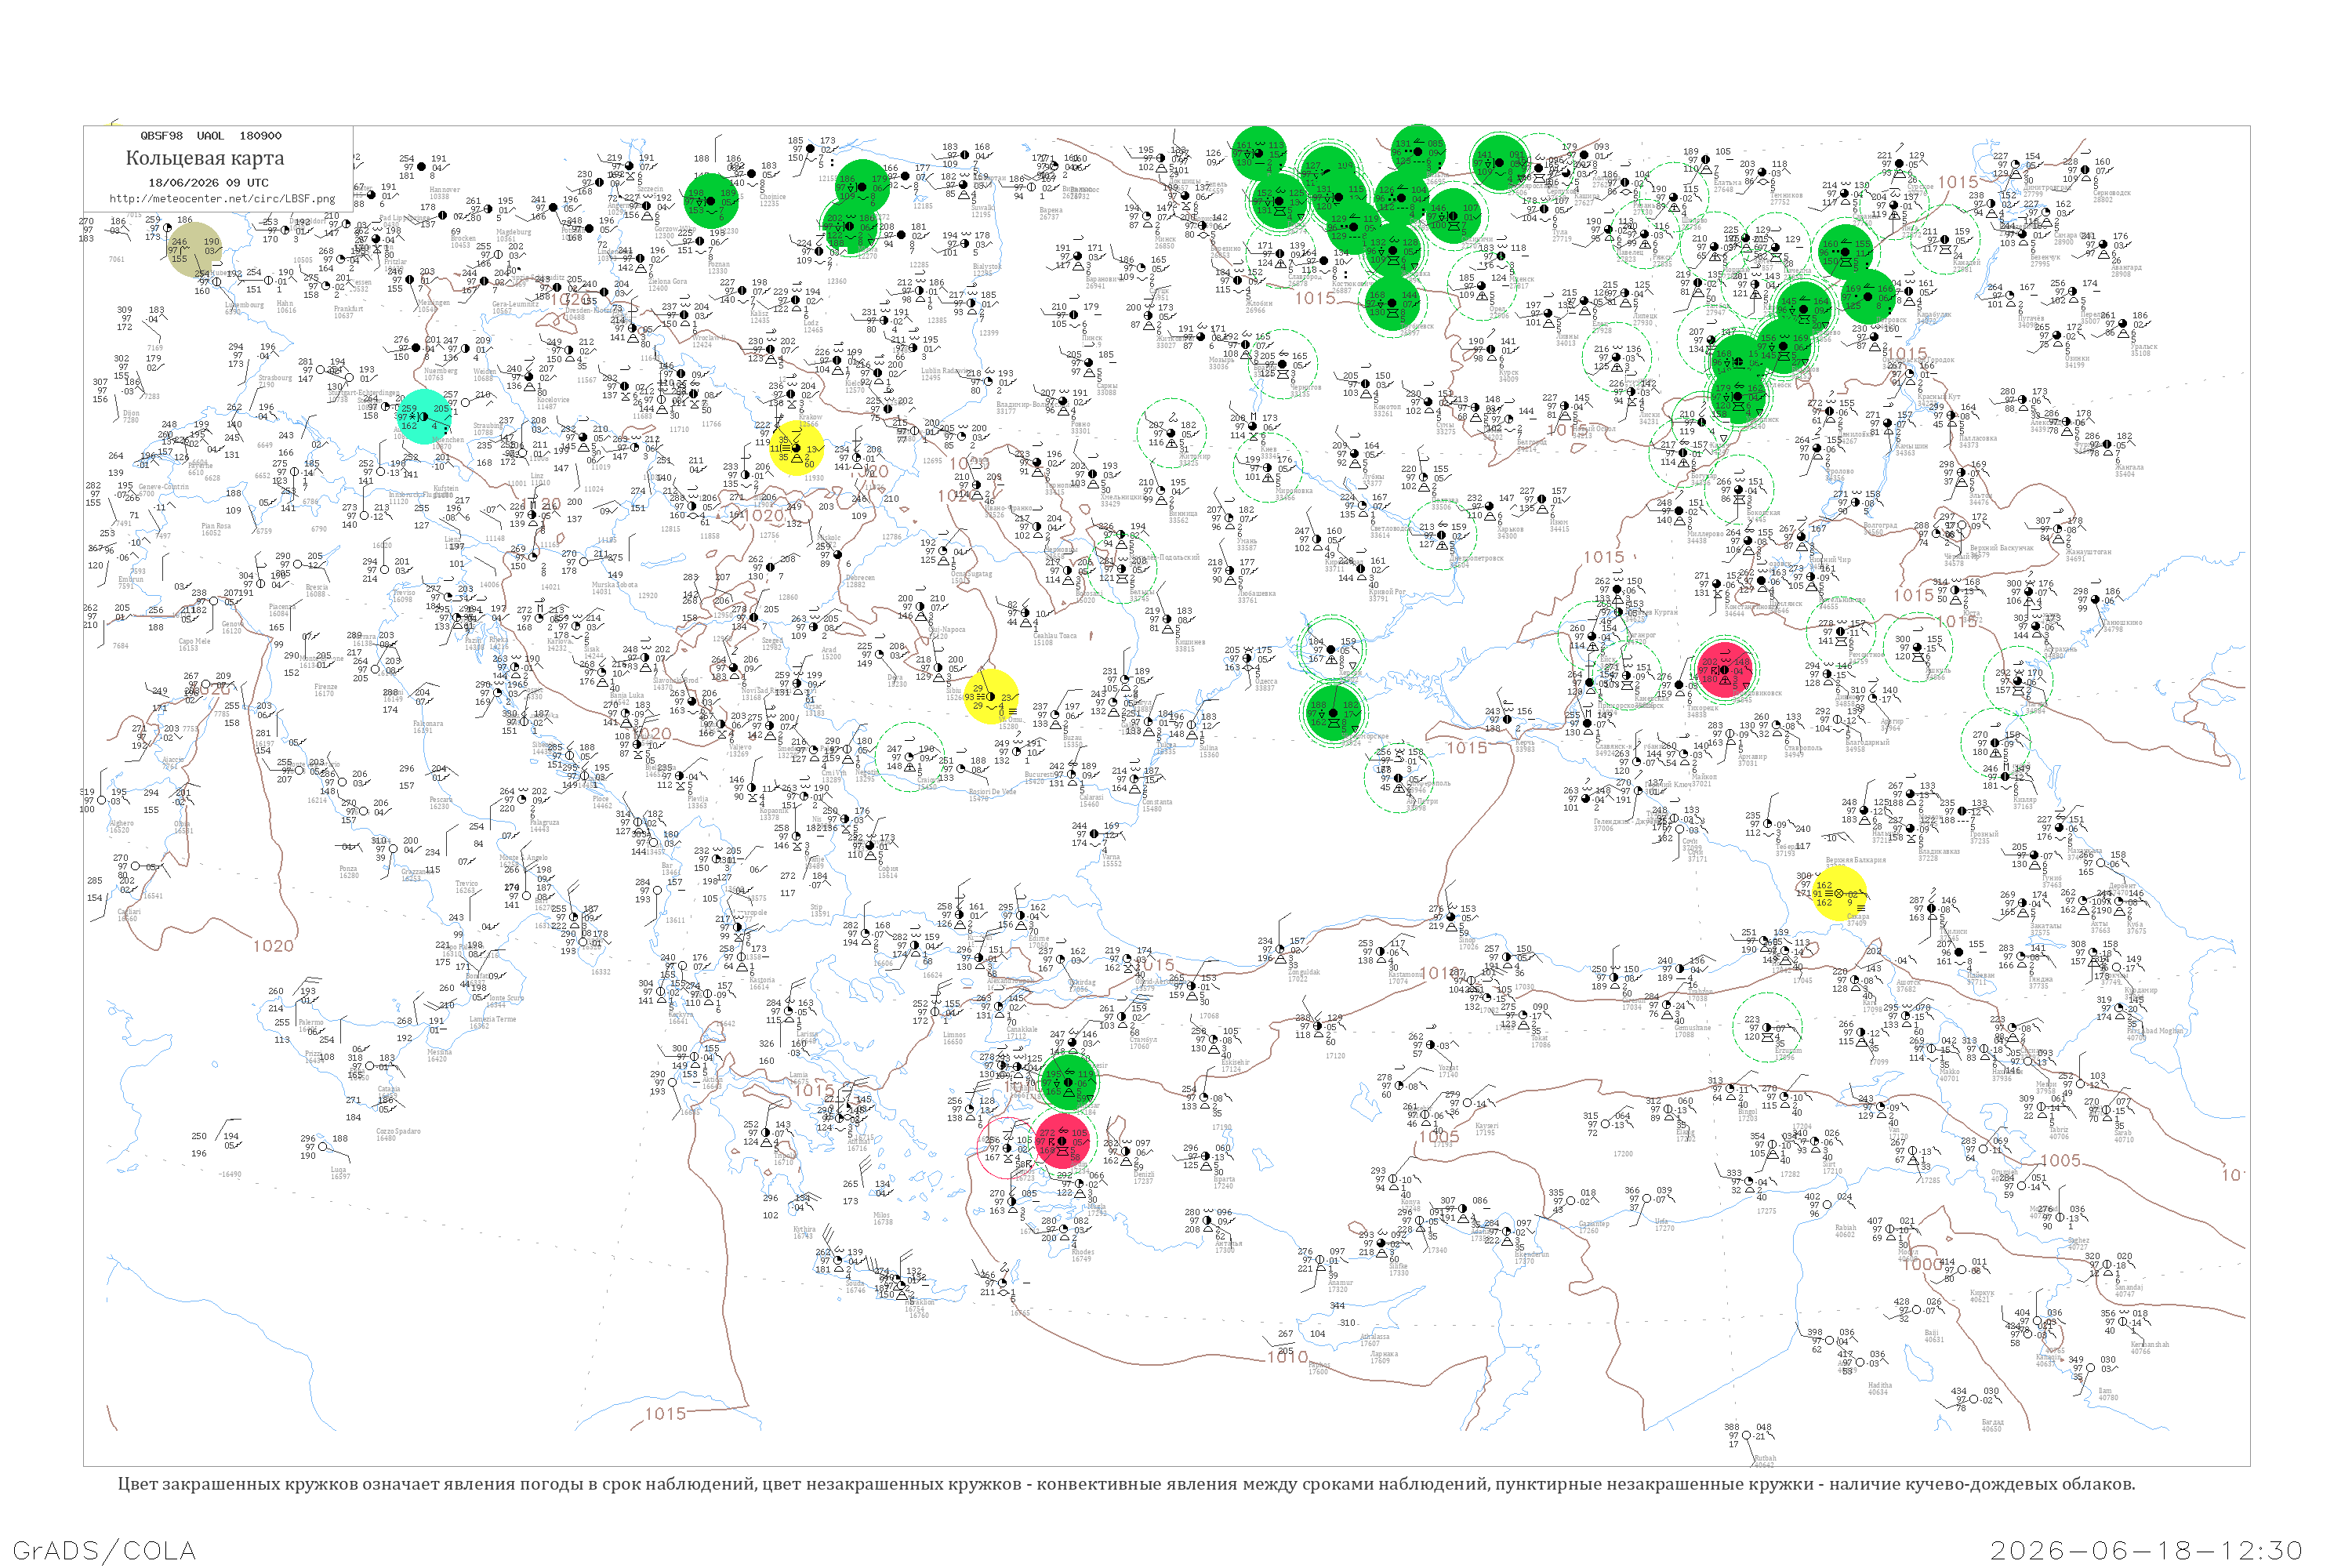The image size is (2352, 1568).
Task: Click the cyan station circle near Muenchen
Action: (424, 417)
